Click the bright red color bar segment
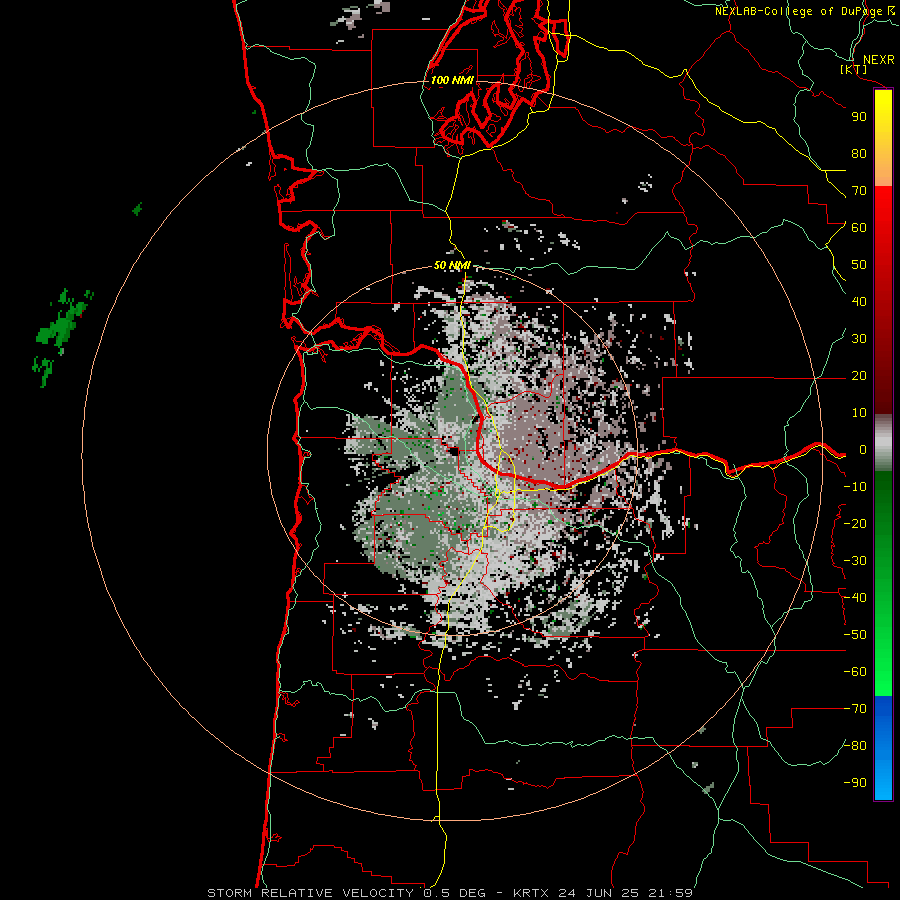 pyautogui.click(x=883, y=212)
